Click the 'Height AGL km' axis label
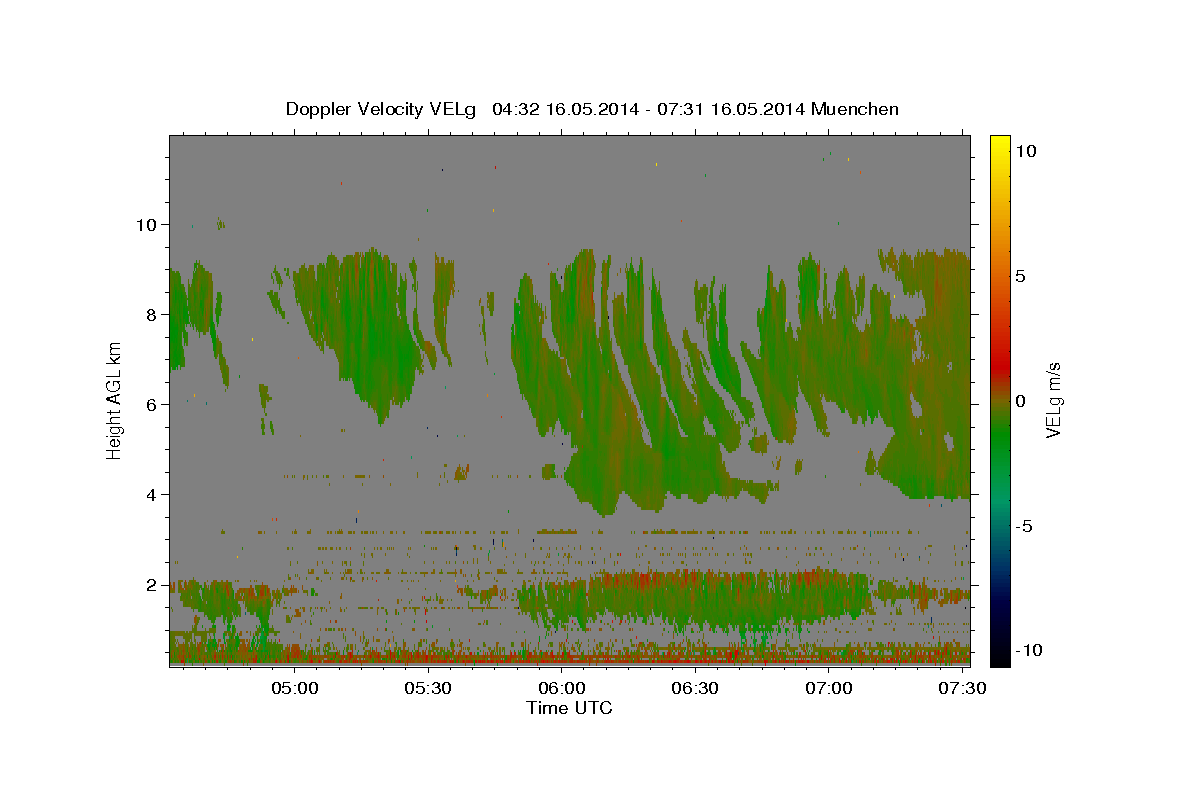This screenshot has height=800, width=1200. click(115, 399)
